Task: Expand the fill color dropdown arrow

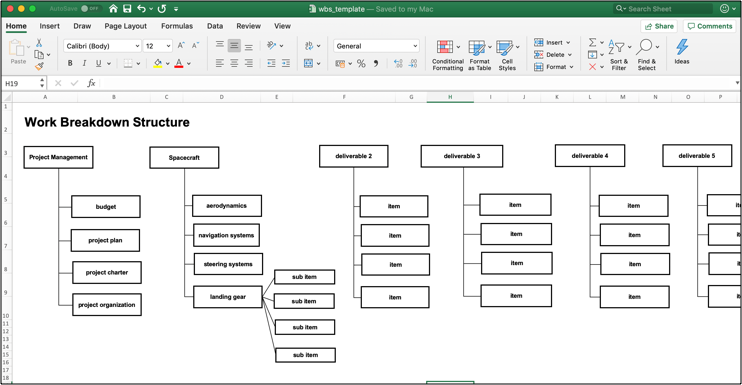Action: coord(168,63)
